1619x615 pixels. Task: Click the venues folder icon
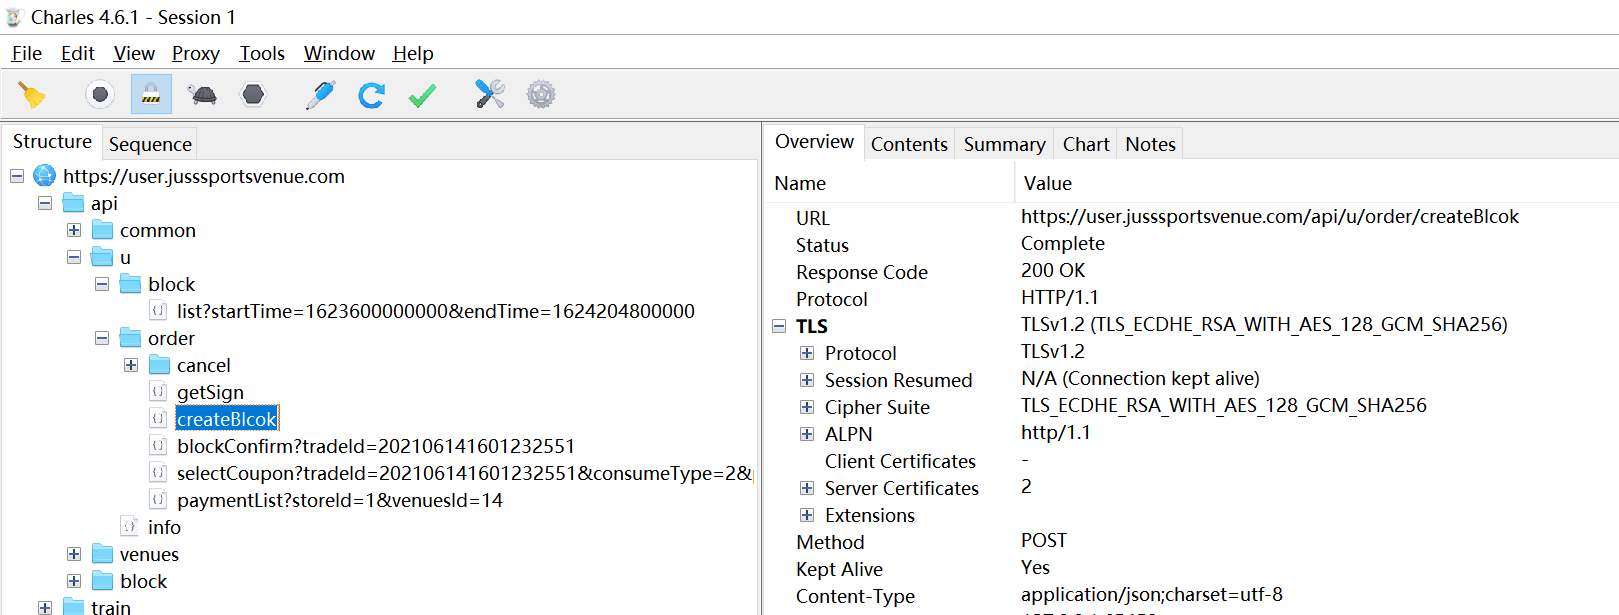[x=102, y=554]
